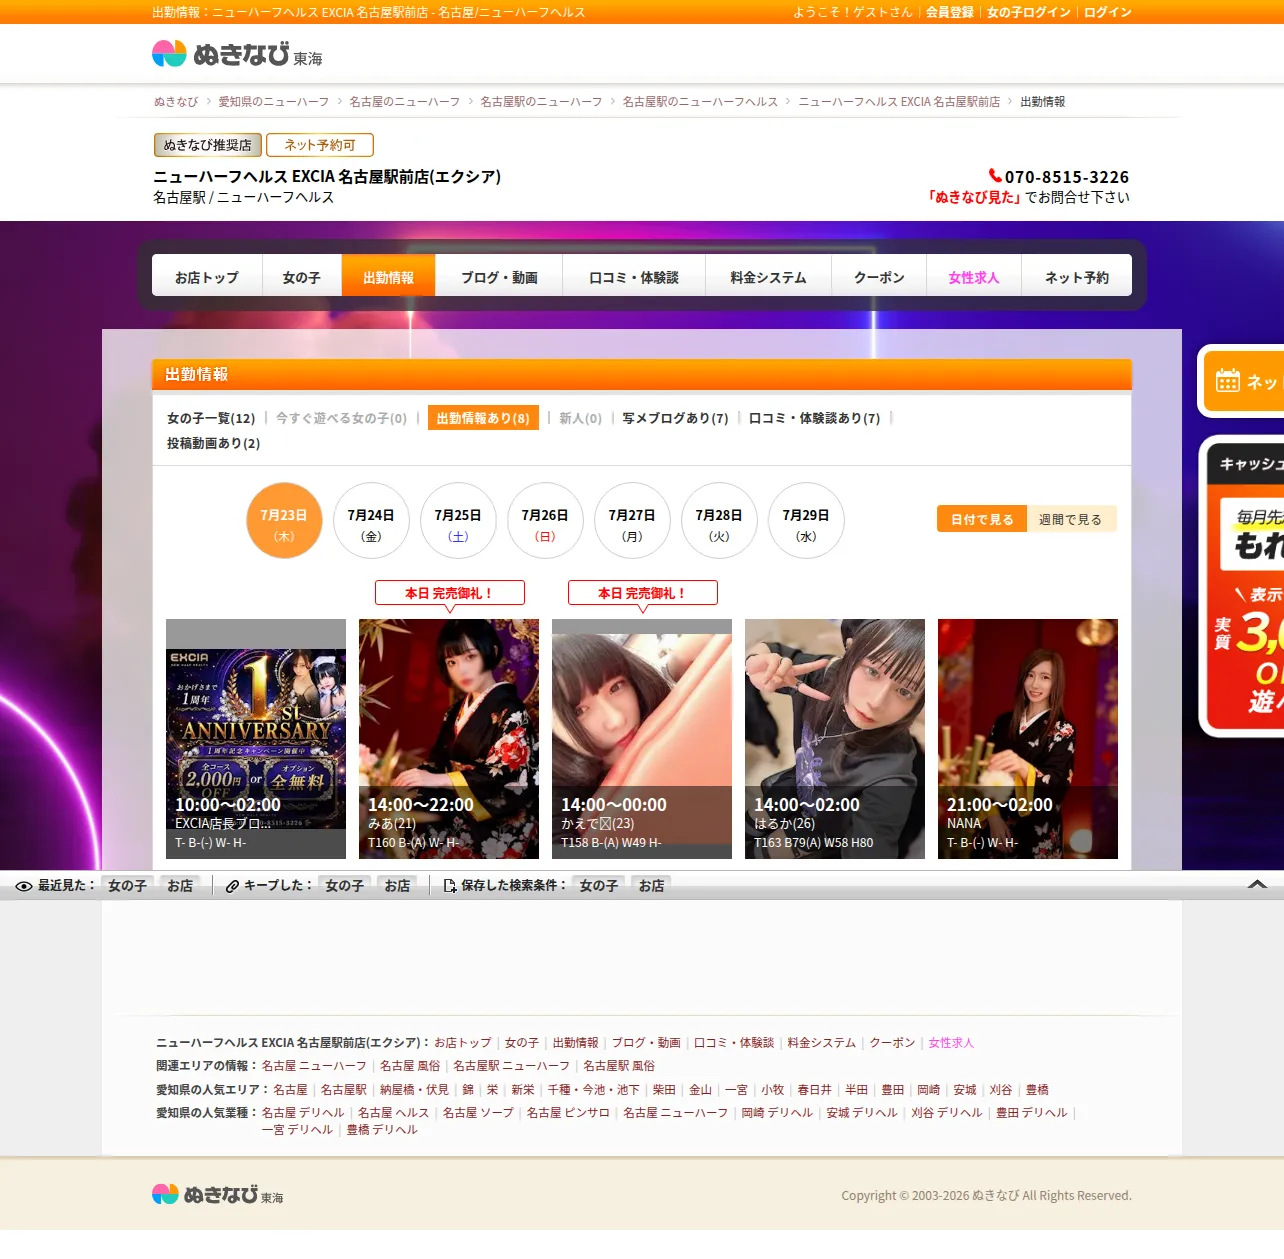Click the ぬきなび 東海 header logo
This screenshot has width=1284, height=1259.
237,54
